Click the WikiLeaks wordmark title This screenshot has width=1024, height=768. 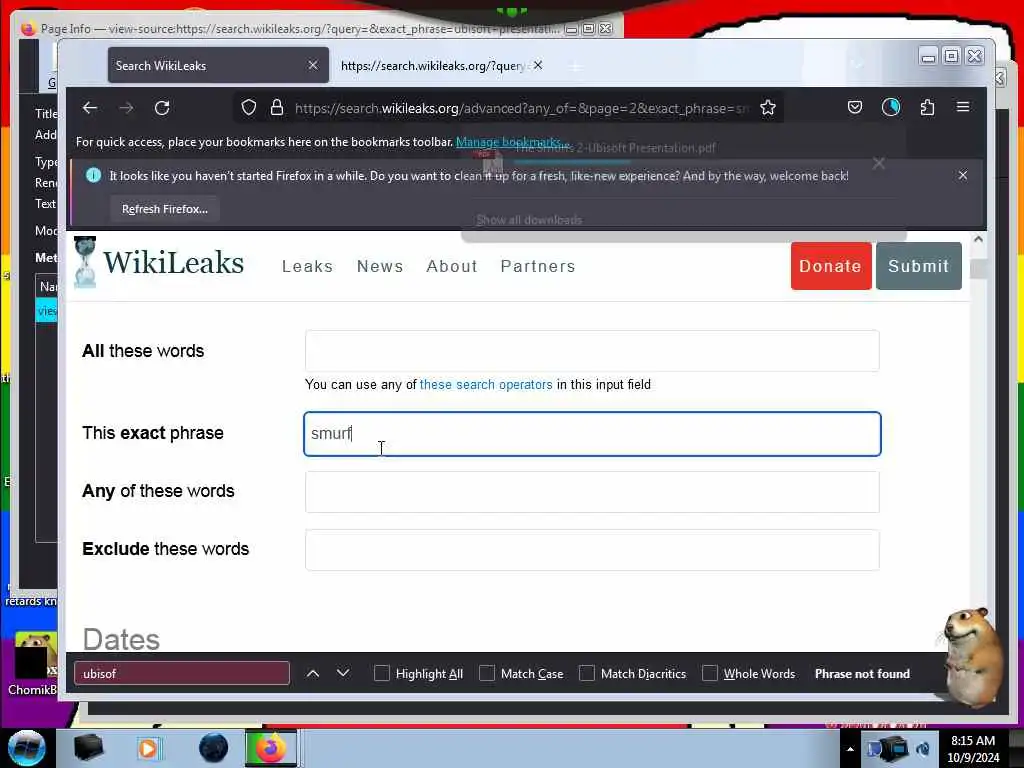coord(173,263)
